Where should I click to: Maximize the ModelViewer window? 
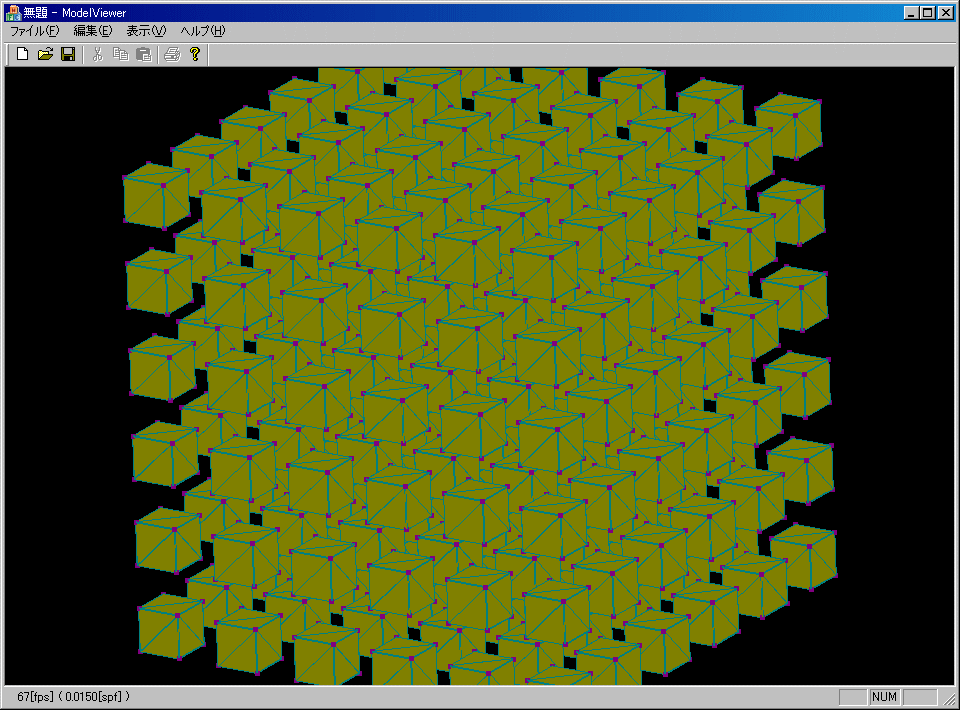(928, 13)
